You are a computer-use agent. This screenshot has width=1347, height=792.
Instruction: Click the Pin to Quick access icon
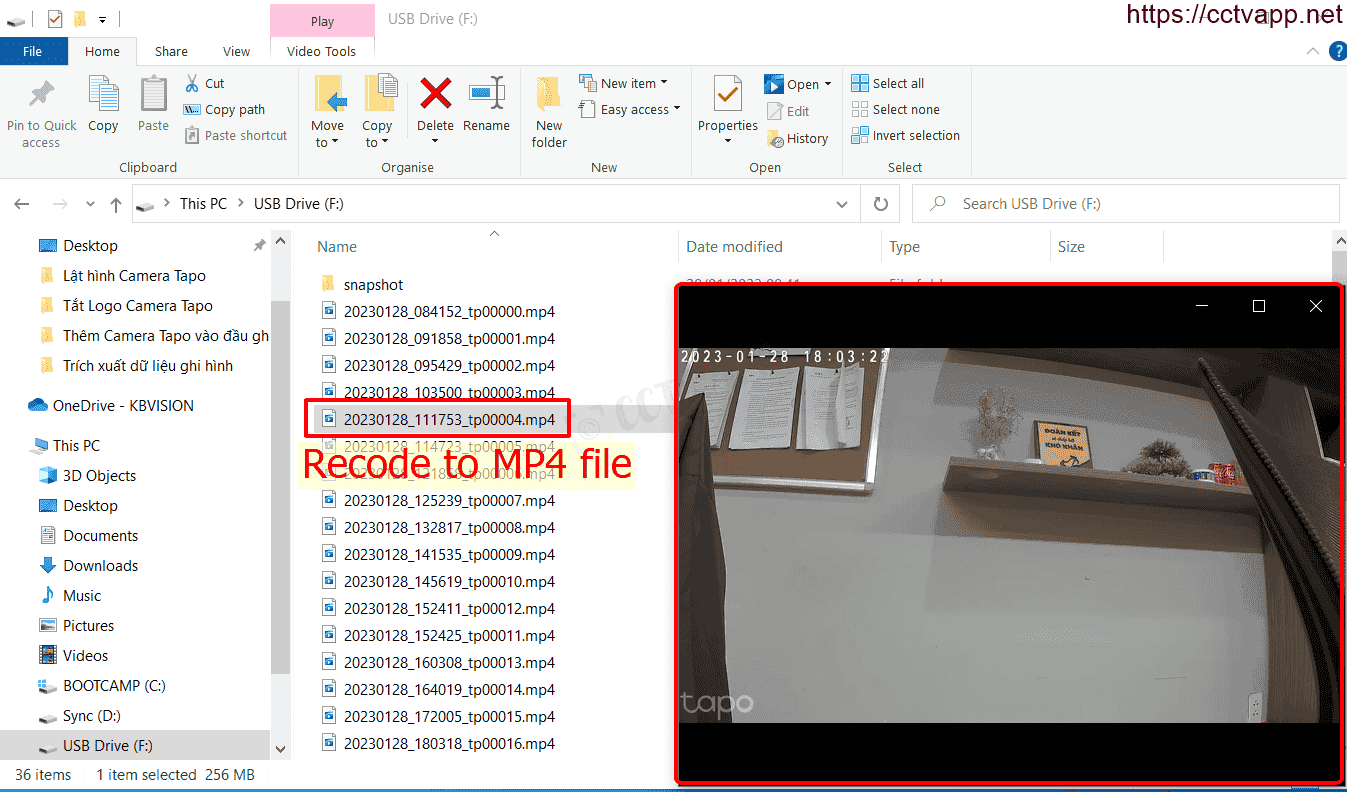point(41,94)
